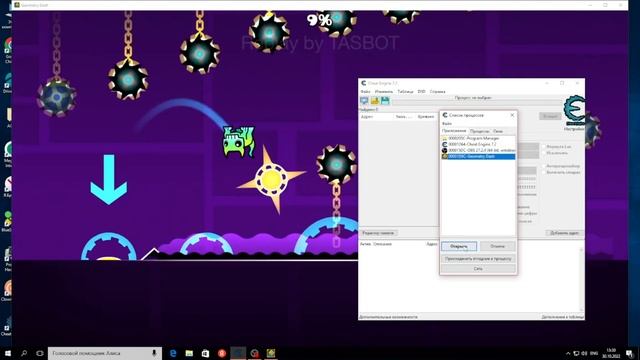Image resolution: width=640 pixels, height=360 pixels.
Task: Toggle the Исключить checkbox
Action: [x=544, y=153]
